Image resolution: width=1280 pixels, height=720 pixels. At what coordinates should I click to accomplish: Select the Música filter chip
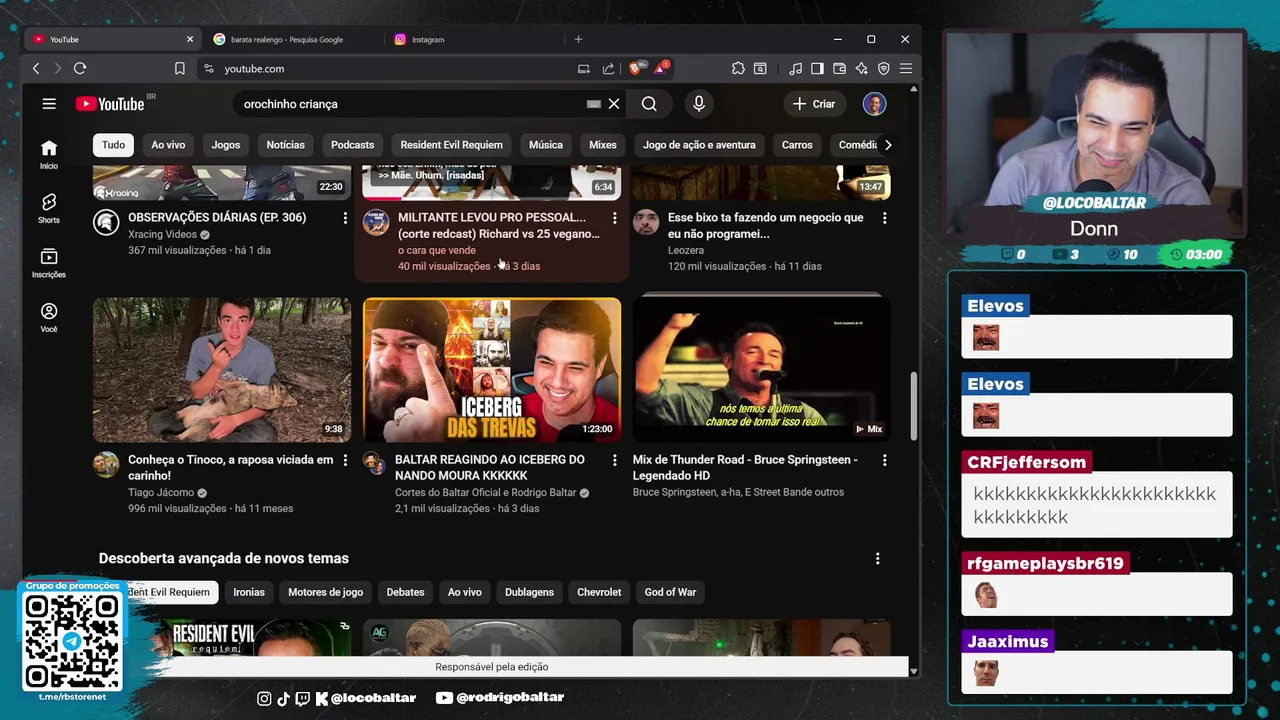[x=546, y=145]
